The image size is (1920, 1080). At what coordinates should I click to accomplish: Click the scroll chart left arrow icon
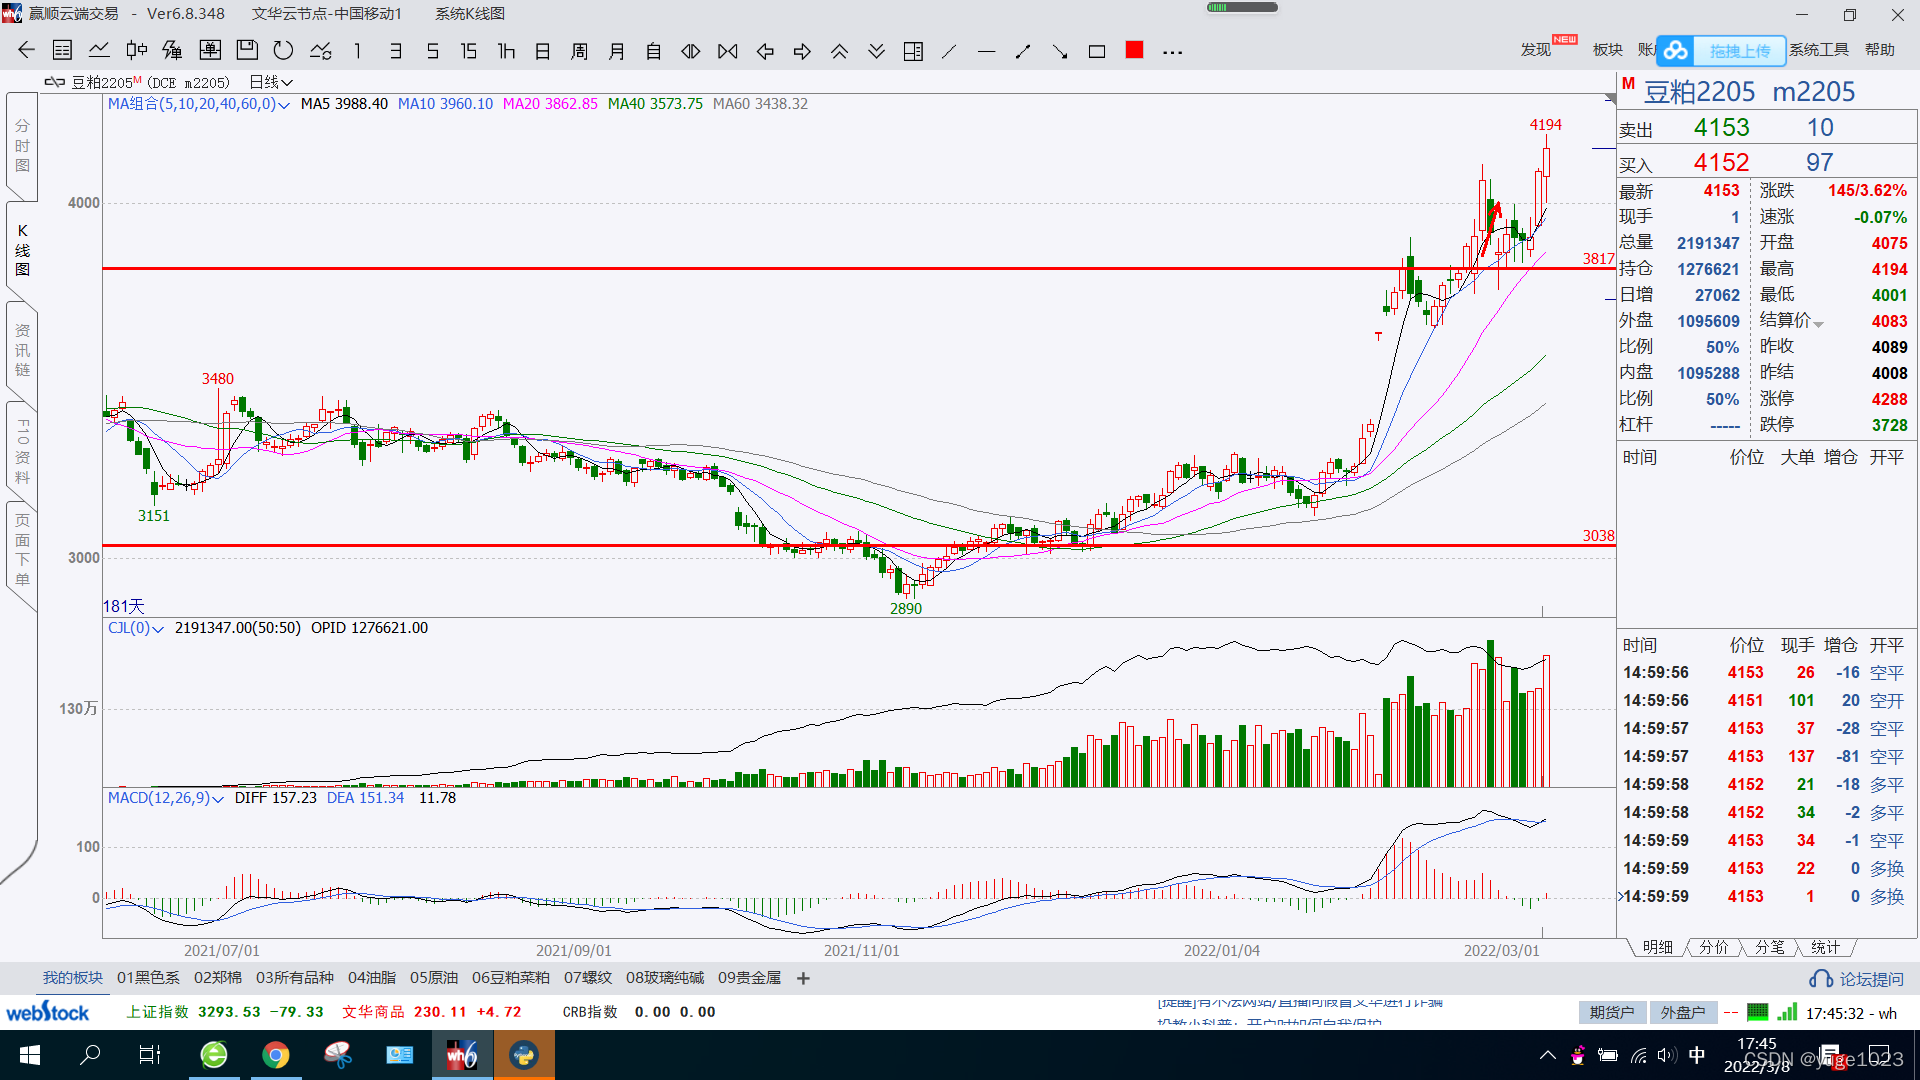(765, 51)
